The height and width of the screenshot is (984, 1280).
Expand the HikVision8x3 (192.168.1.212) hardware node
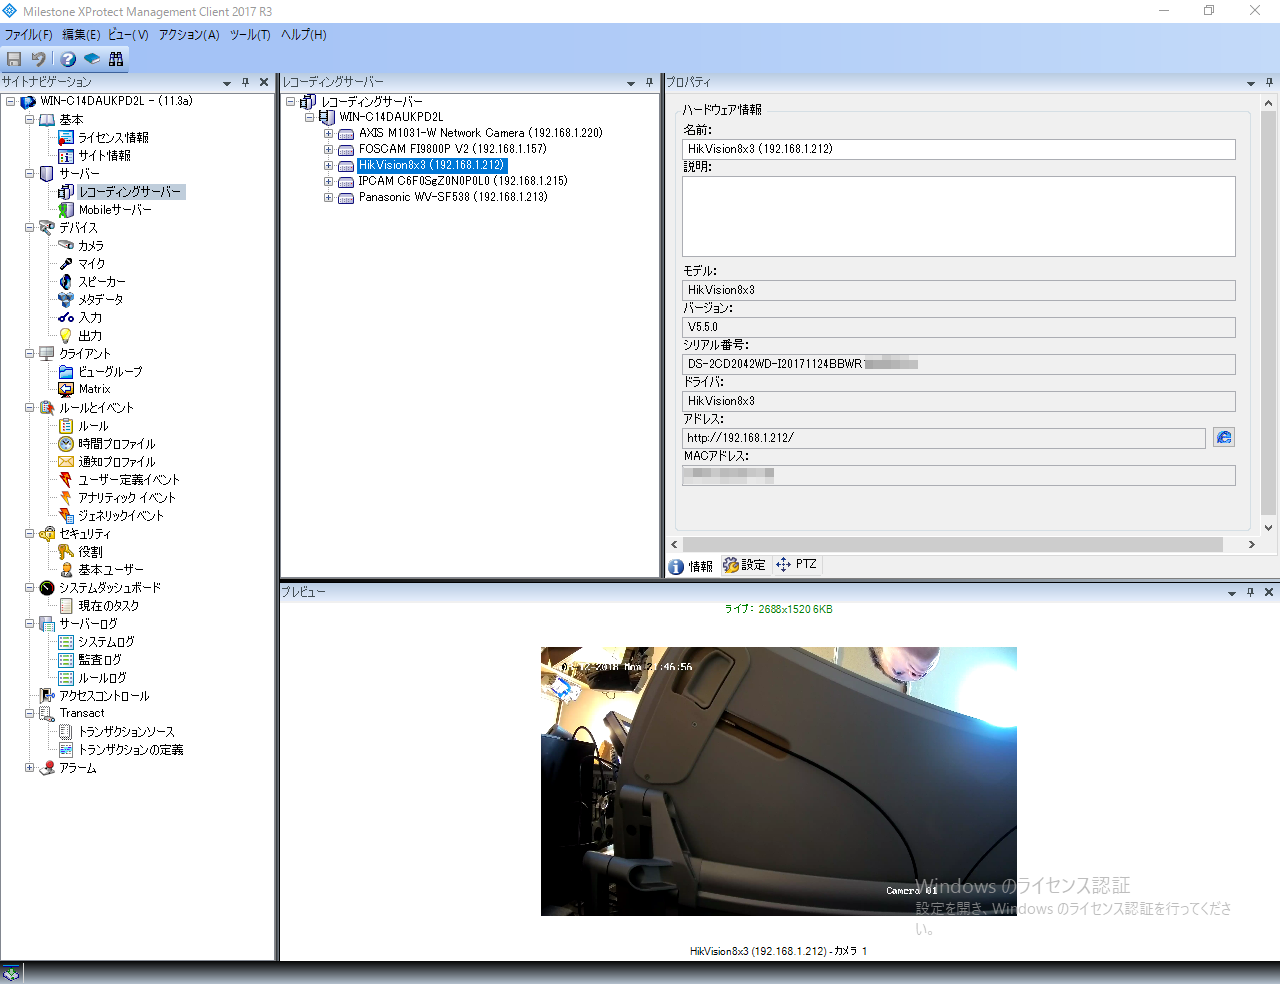(328, 165)
